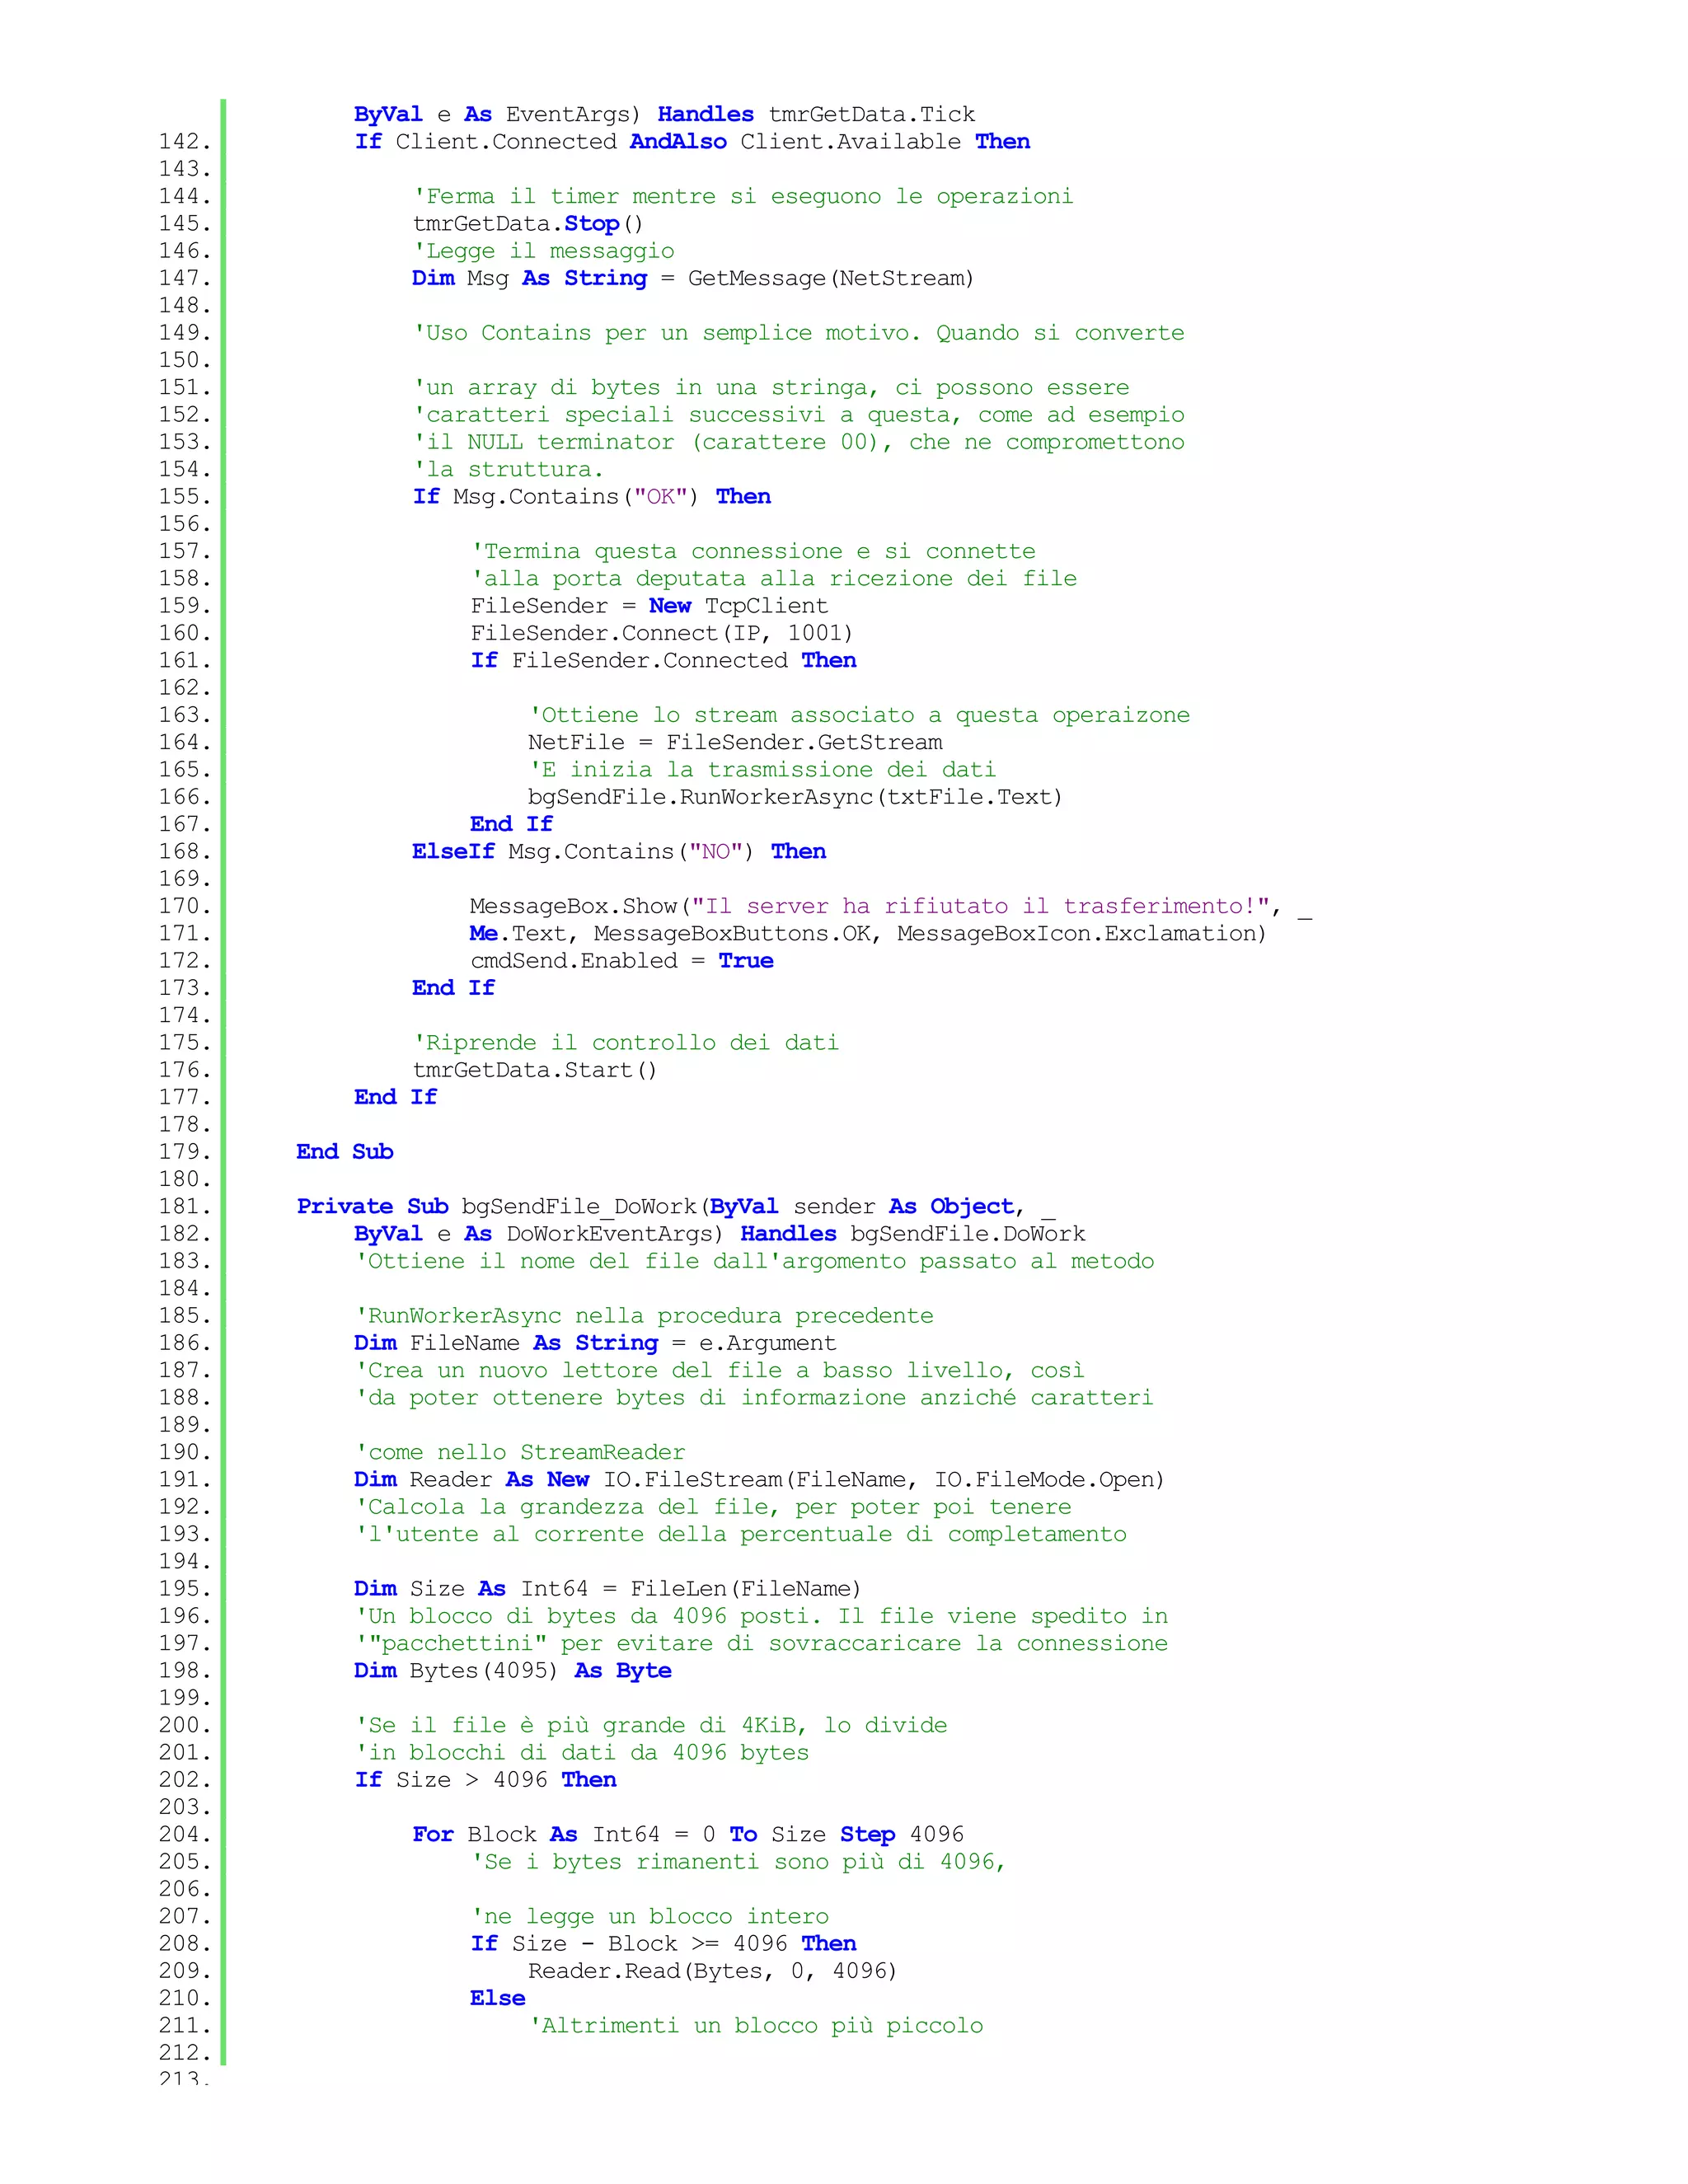Click 'If Size - Block >= 4096 Then'

point(664,1944)
